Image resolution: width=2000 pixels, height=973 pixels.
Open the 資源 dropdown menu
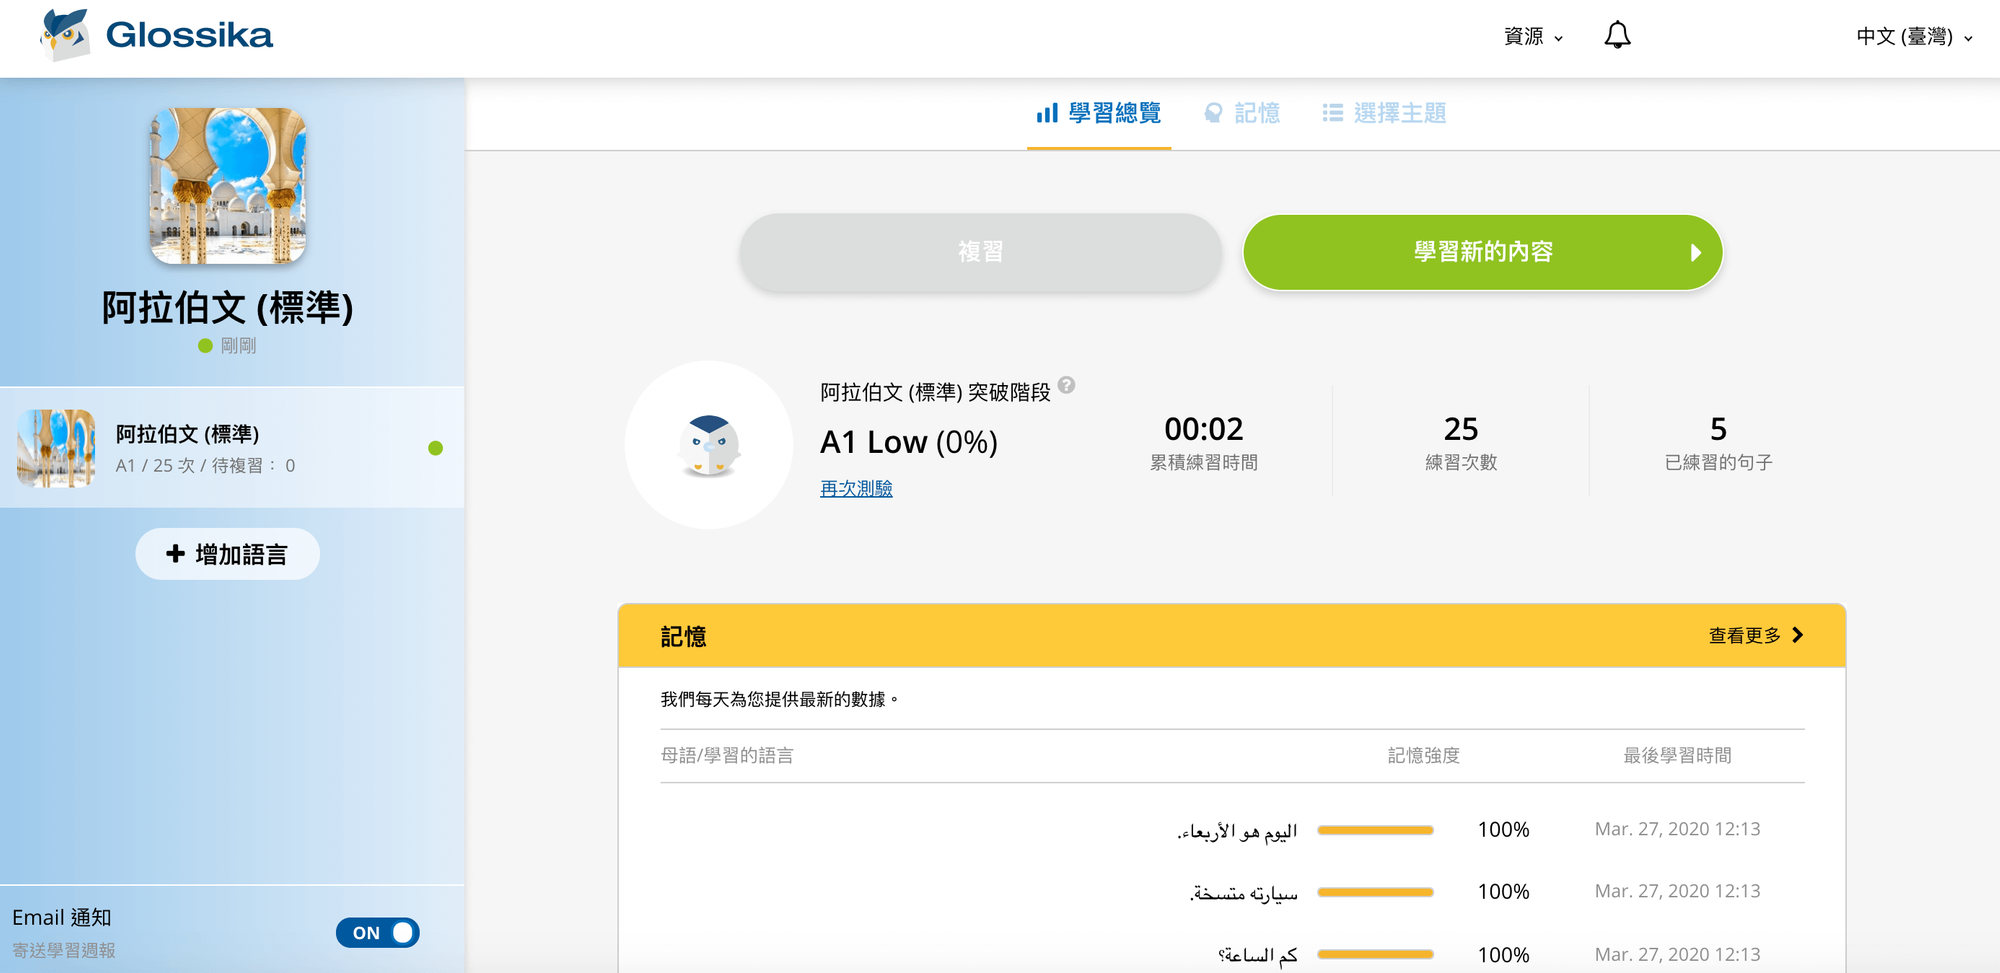click(1533, 37)
